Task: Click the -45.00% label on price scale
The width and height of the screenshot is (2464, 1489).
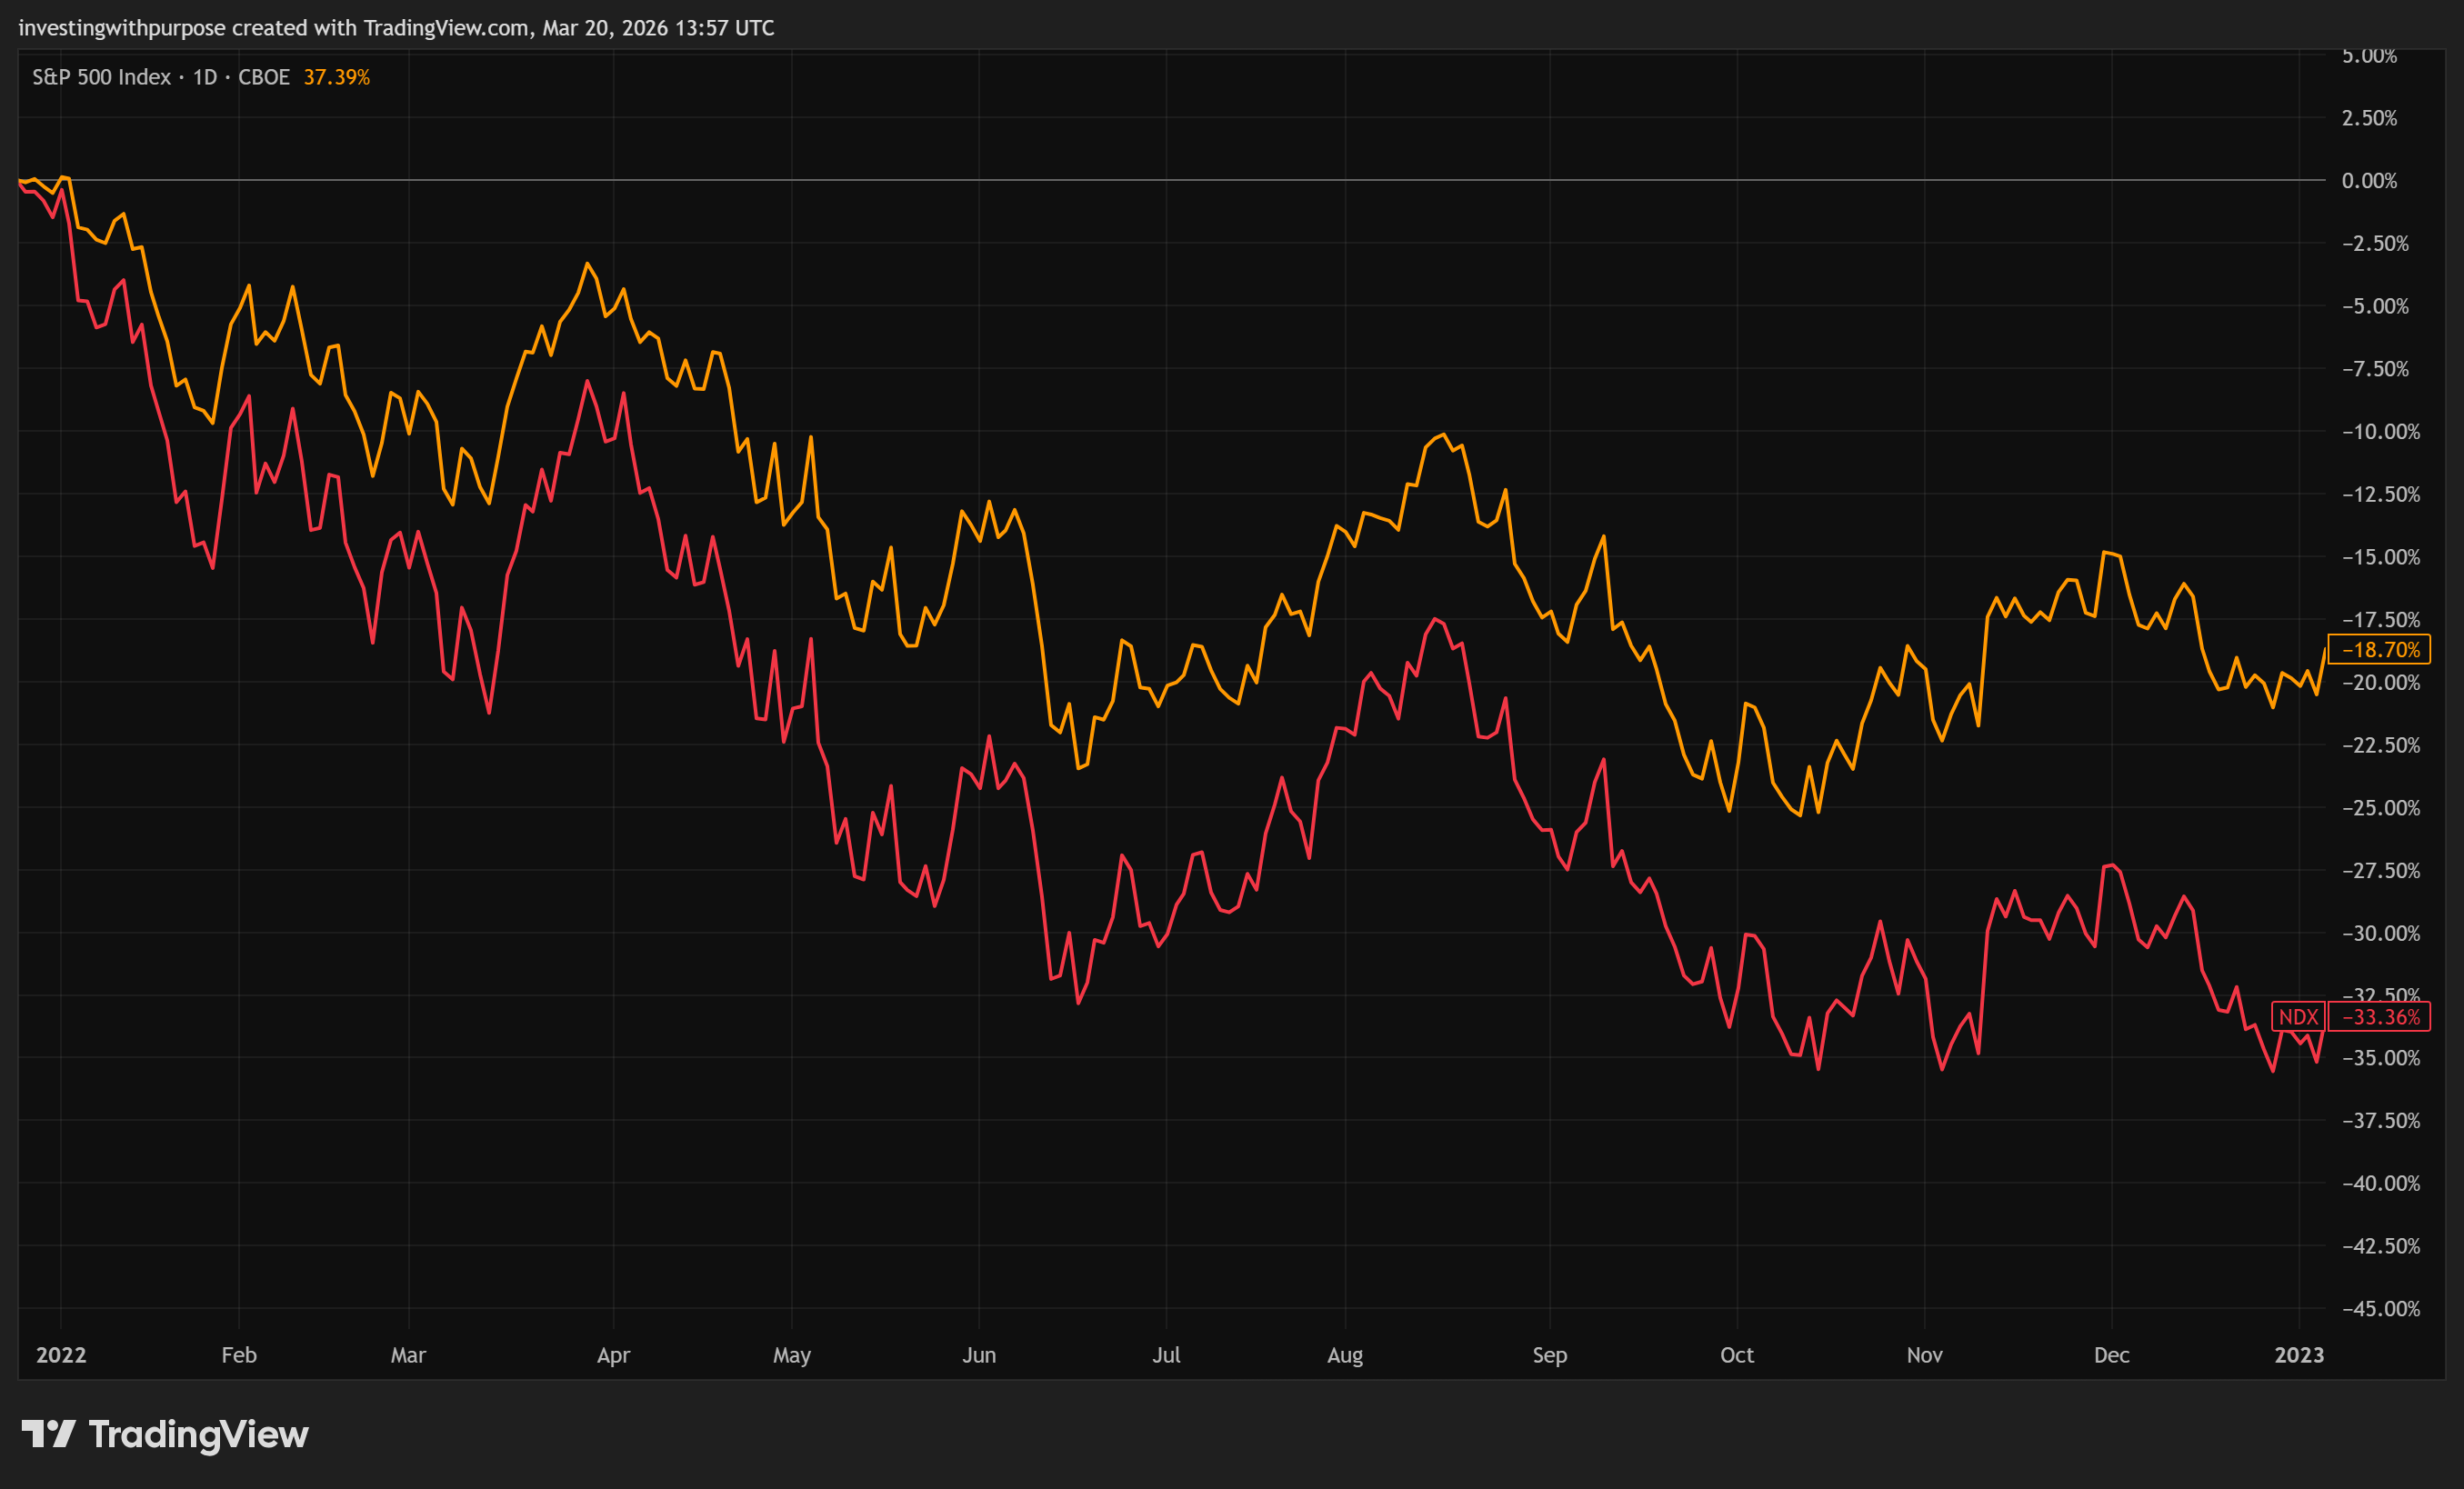Action: tap(2380, 1309)
